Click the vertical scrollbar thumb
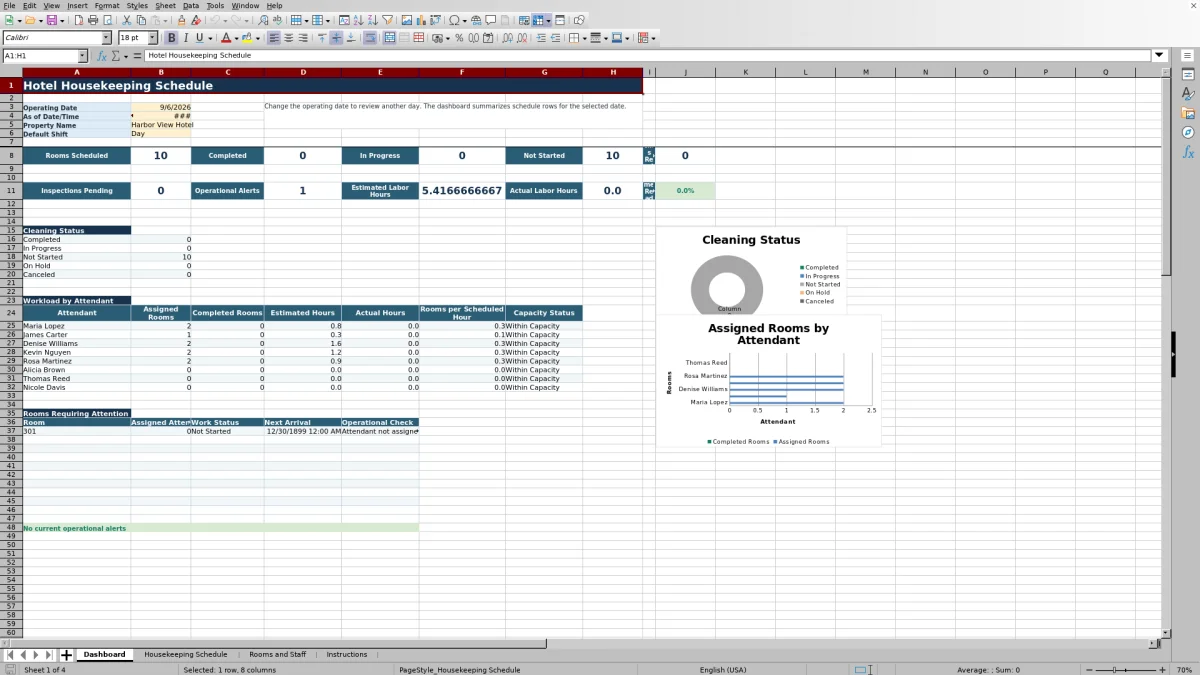 coord(1166,177)
